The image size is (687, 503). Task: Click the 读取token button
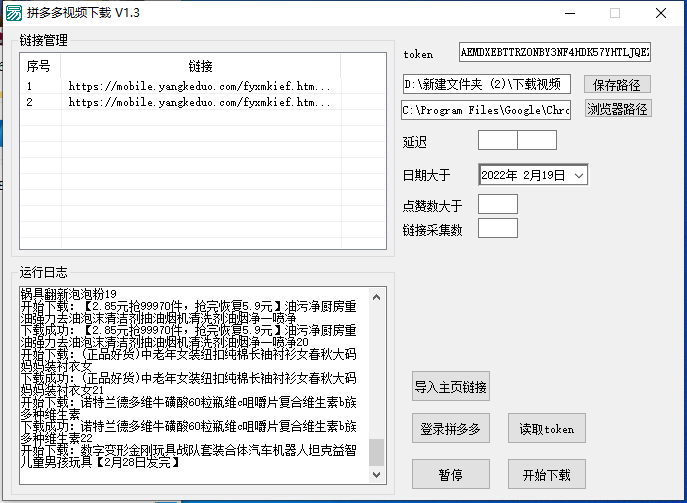pyautogui.click(x=547, y=429)
